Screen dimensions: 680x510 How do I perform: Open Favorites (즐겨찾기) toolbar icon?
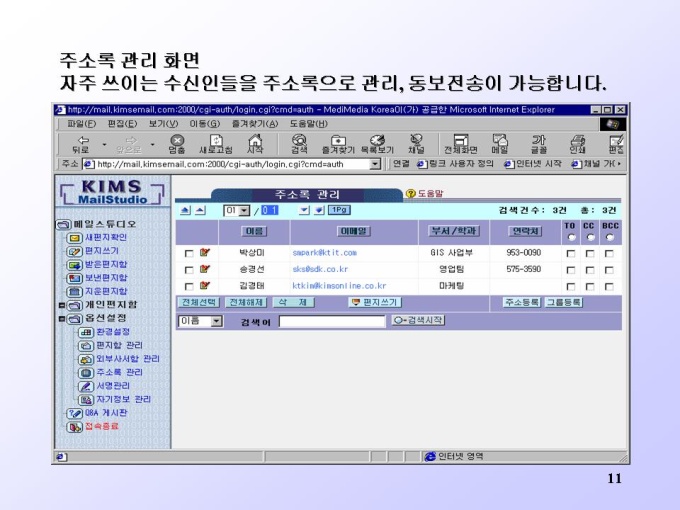point(338,144)
